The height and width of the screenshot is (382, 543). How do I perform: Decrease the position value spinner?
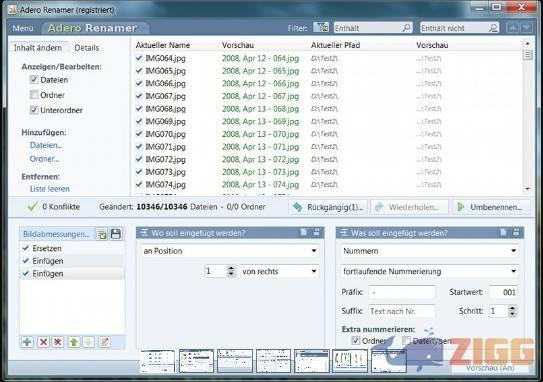pyautogui.click(x=231, y=274)
